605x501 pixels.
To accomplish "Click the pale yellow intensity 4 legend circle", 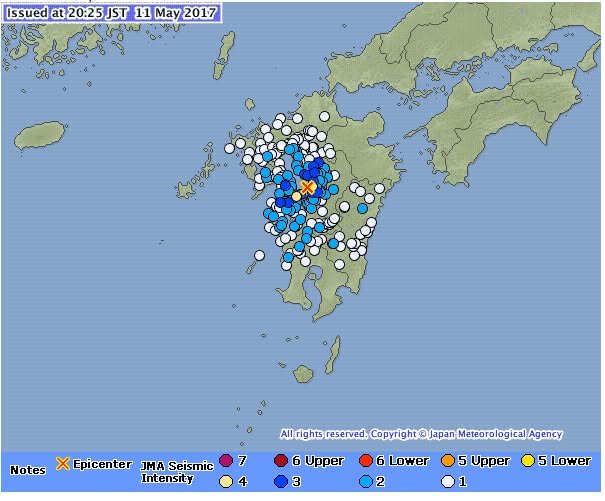I will 226,482.
